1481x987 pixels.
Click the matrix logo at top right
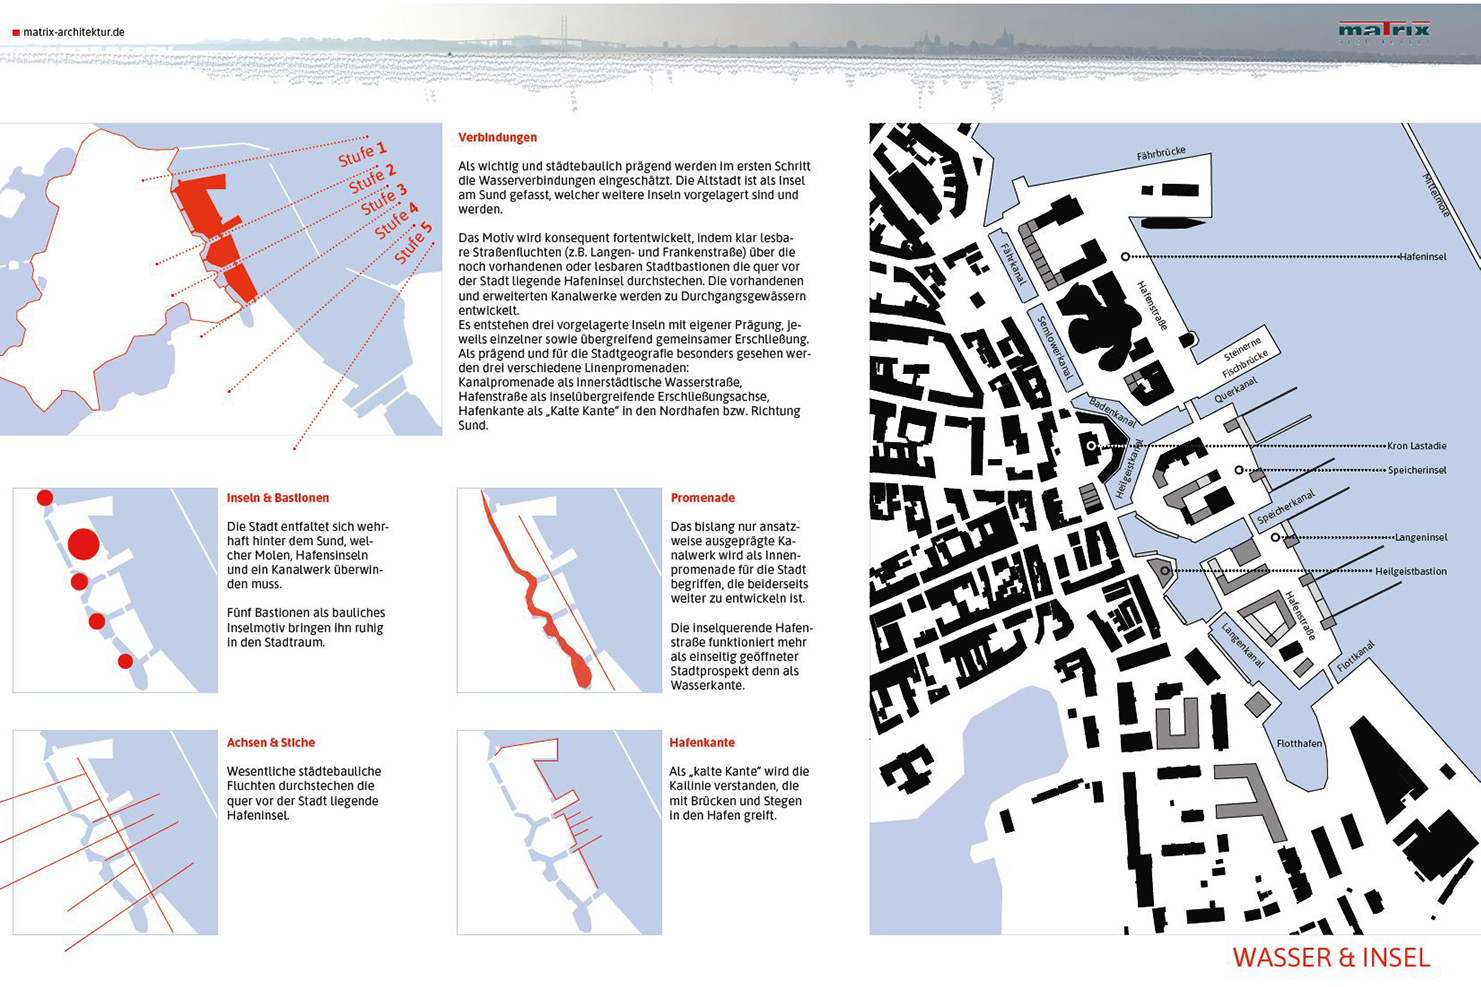click(1384, 32)
